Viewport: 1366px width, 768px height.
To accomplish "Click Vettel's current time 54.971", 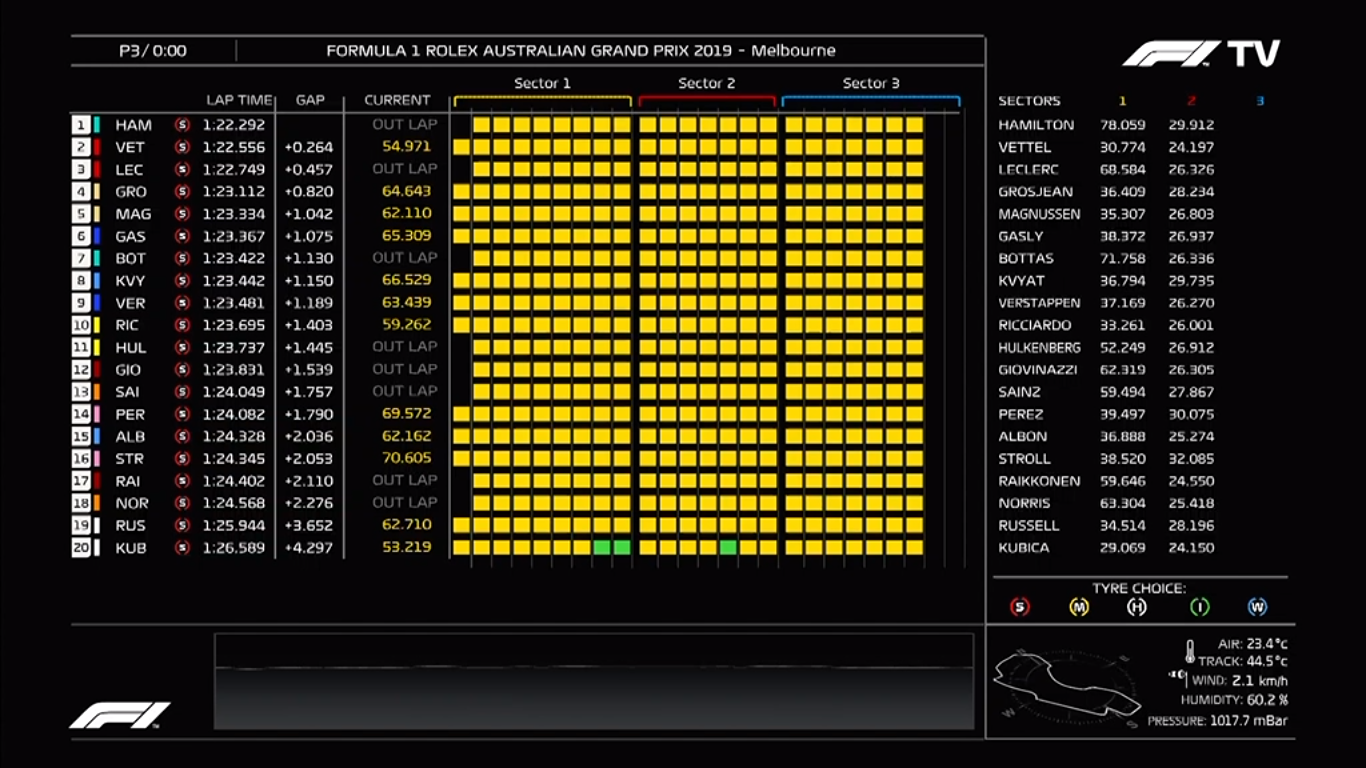I will (x=406, y=147).
